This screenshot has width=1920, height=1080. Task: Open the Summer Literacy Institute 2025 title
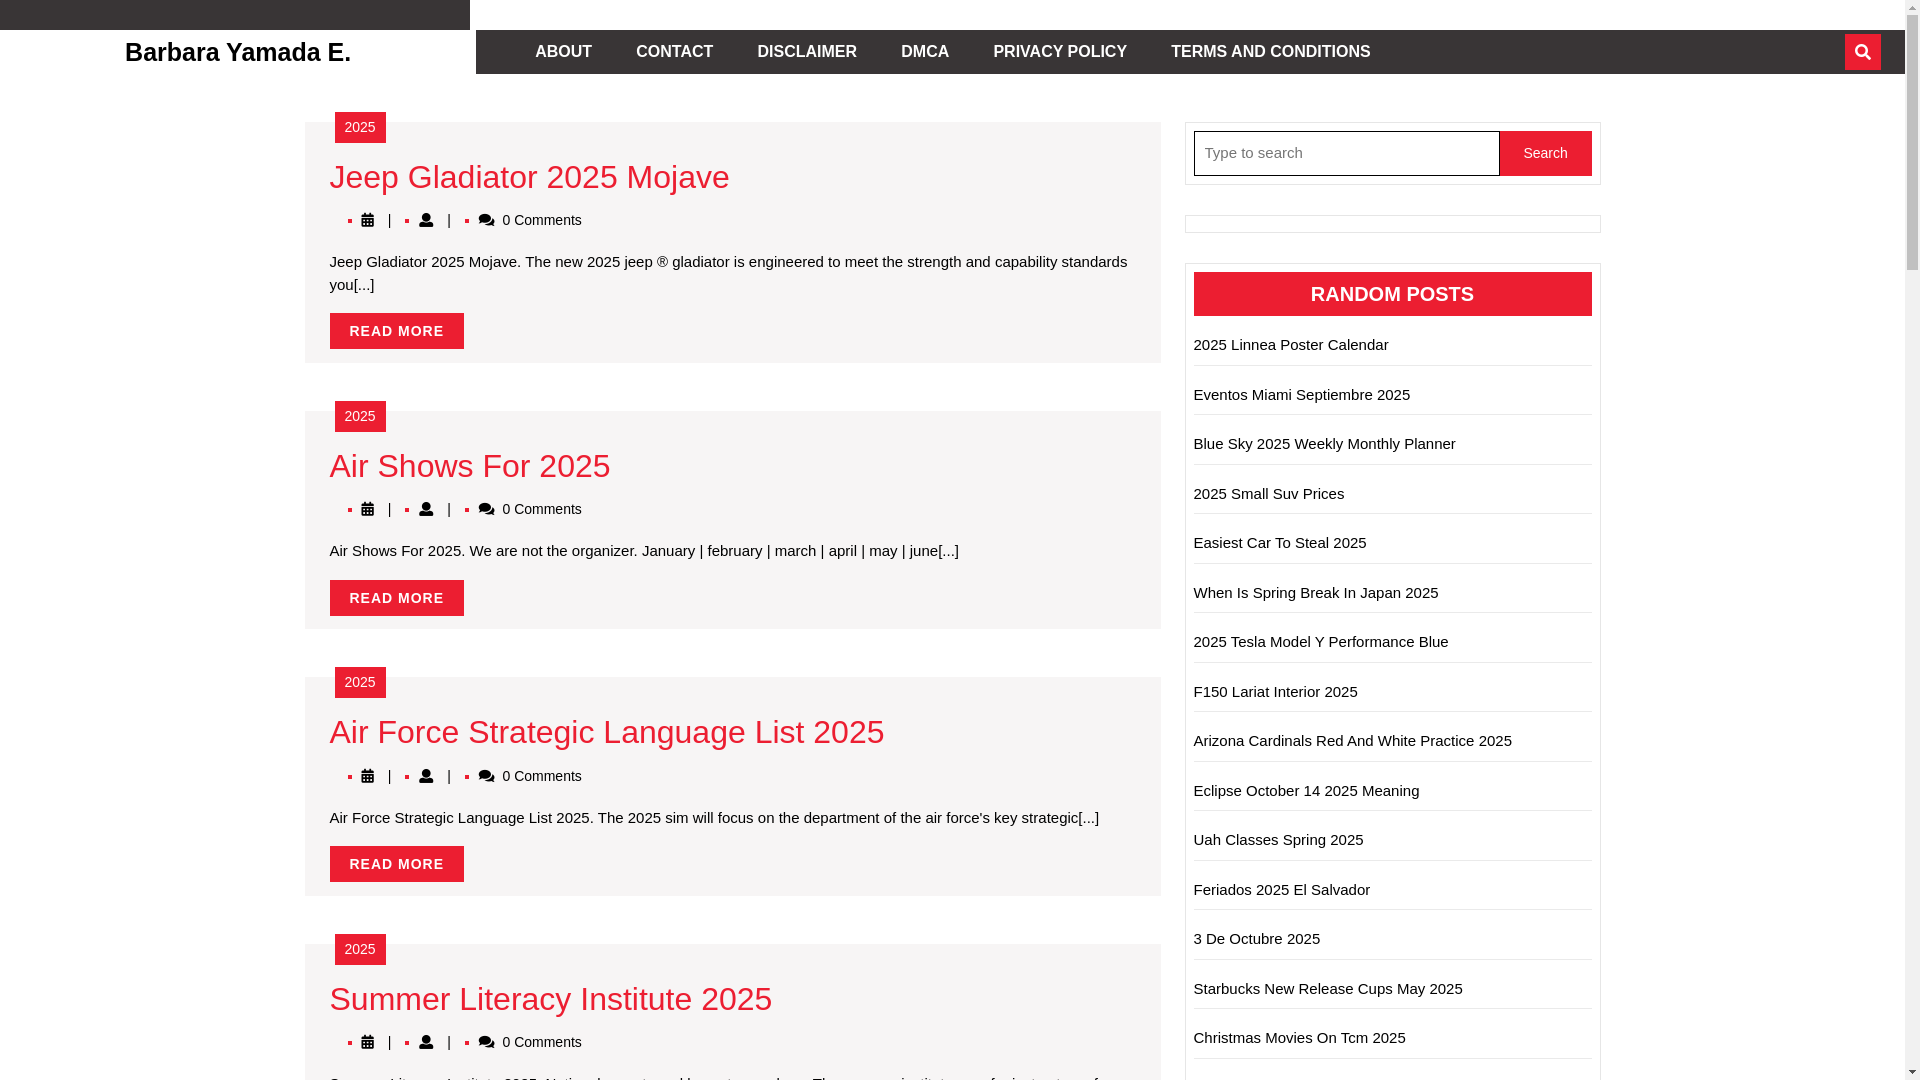click(x=551, y=999)
